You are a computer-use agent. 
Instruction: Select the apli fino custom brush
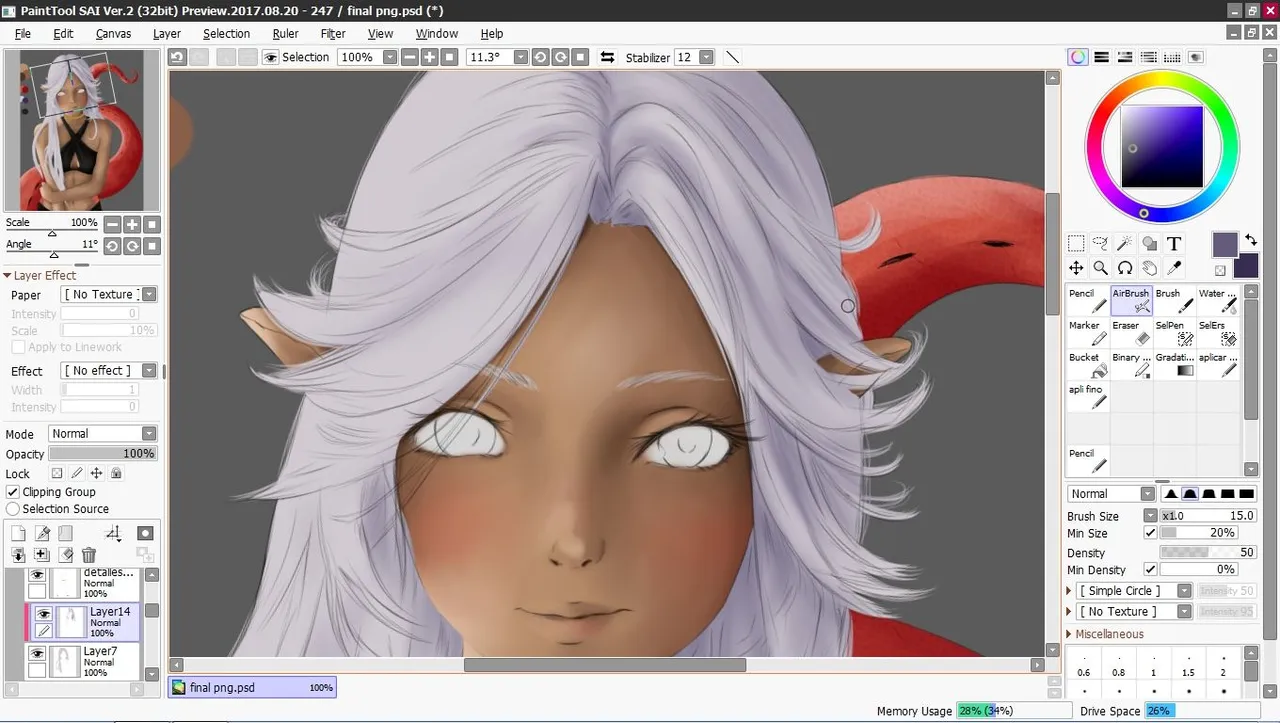[x=1088, y=397]
